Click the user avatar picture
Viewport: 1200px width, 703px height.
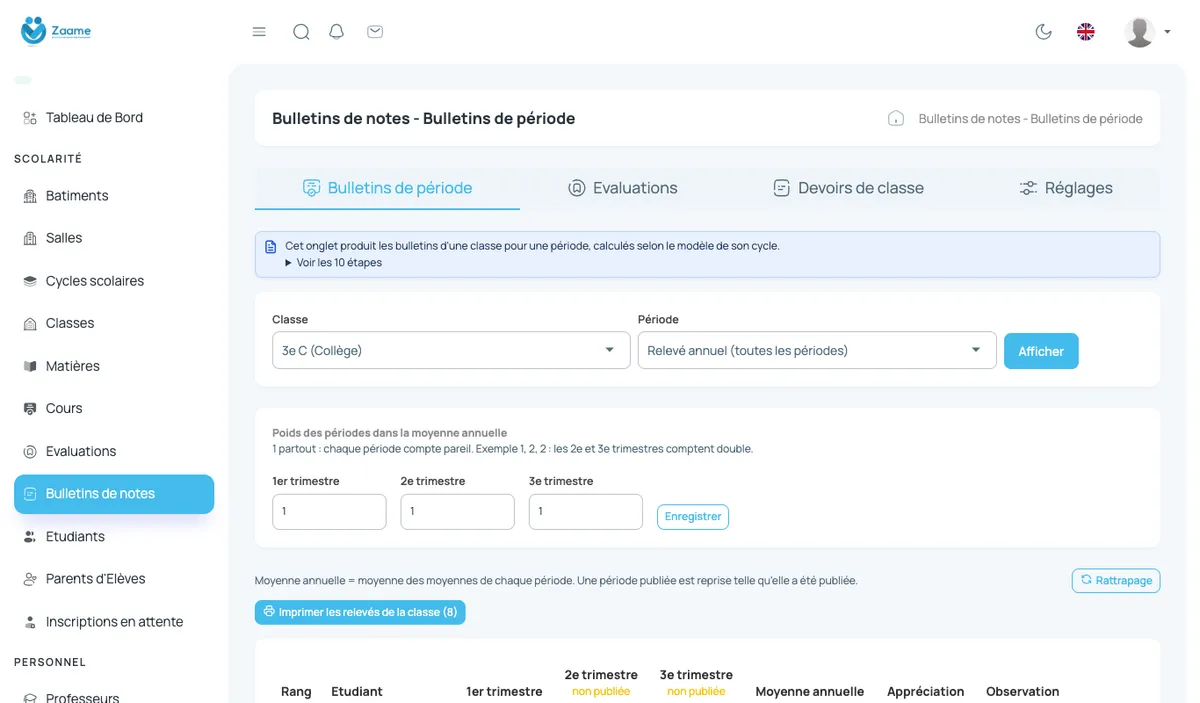(x=1140, y=32)
